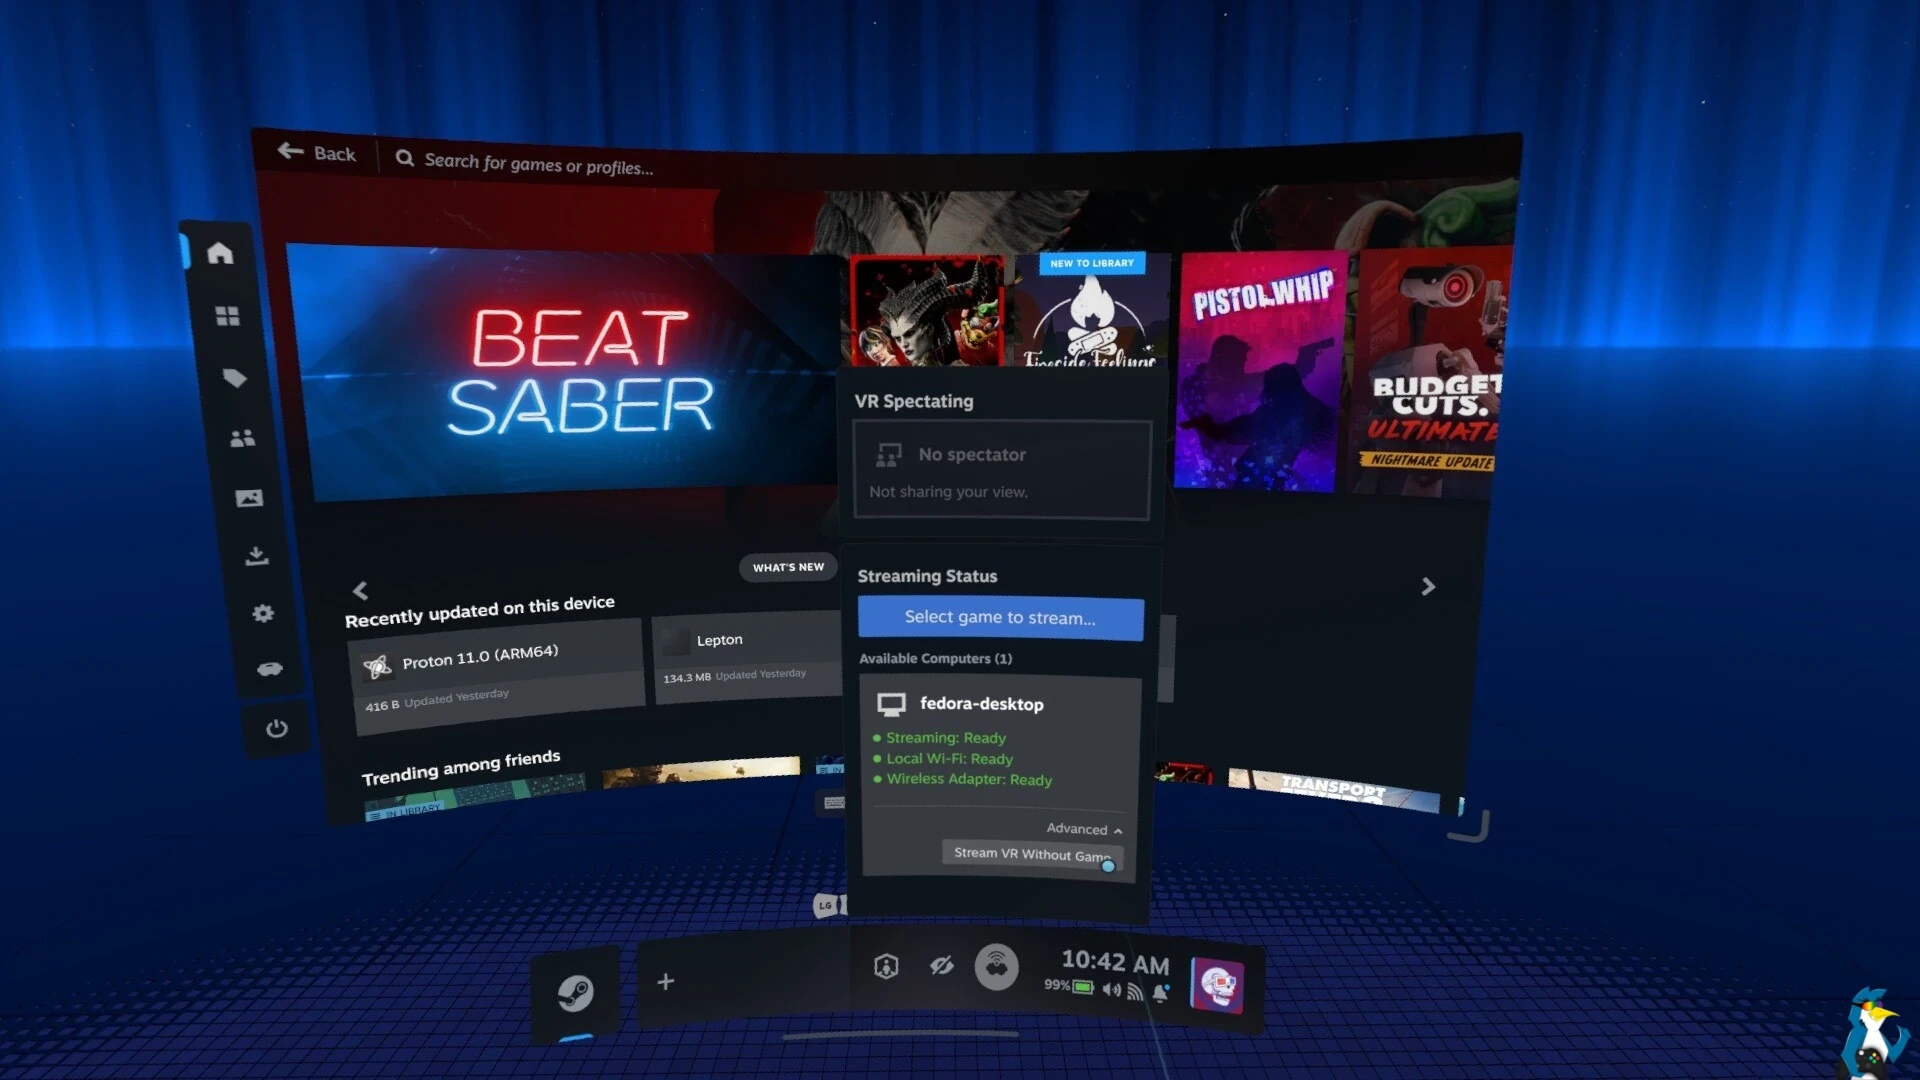Screen dimensions: 1920x1080
Task: Open the Downloads icon in sidebar
Action: tap(257, 555)
